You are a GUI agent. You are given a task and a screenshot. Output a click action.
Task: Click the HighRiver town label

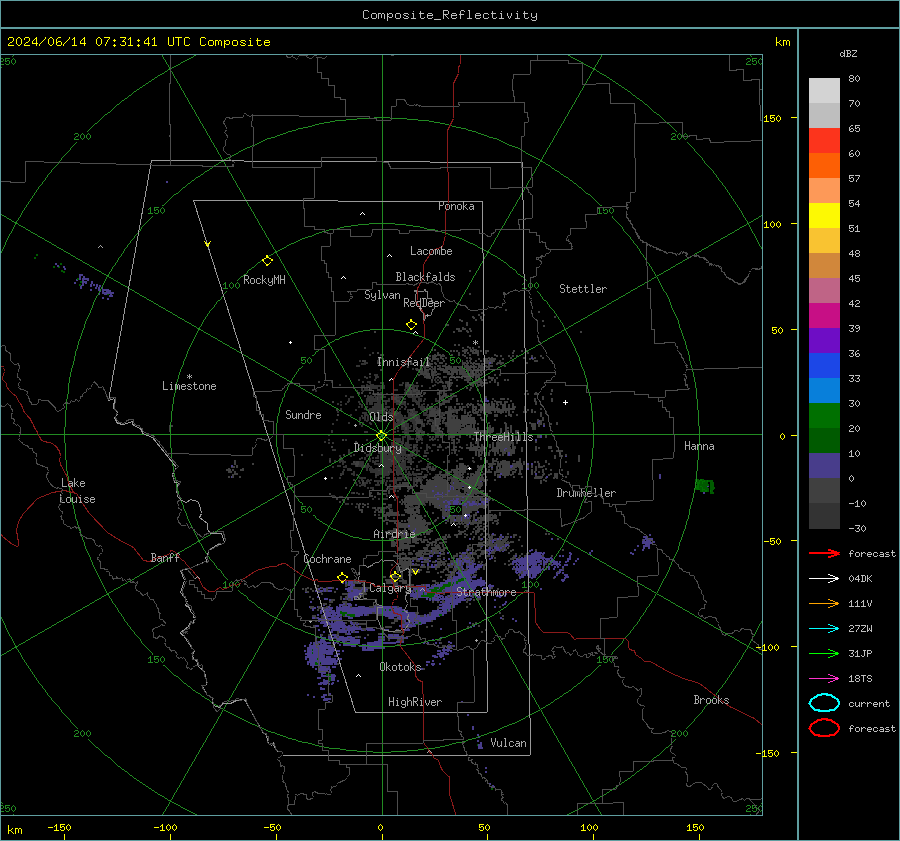[415, 702]
